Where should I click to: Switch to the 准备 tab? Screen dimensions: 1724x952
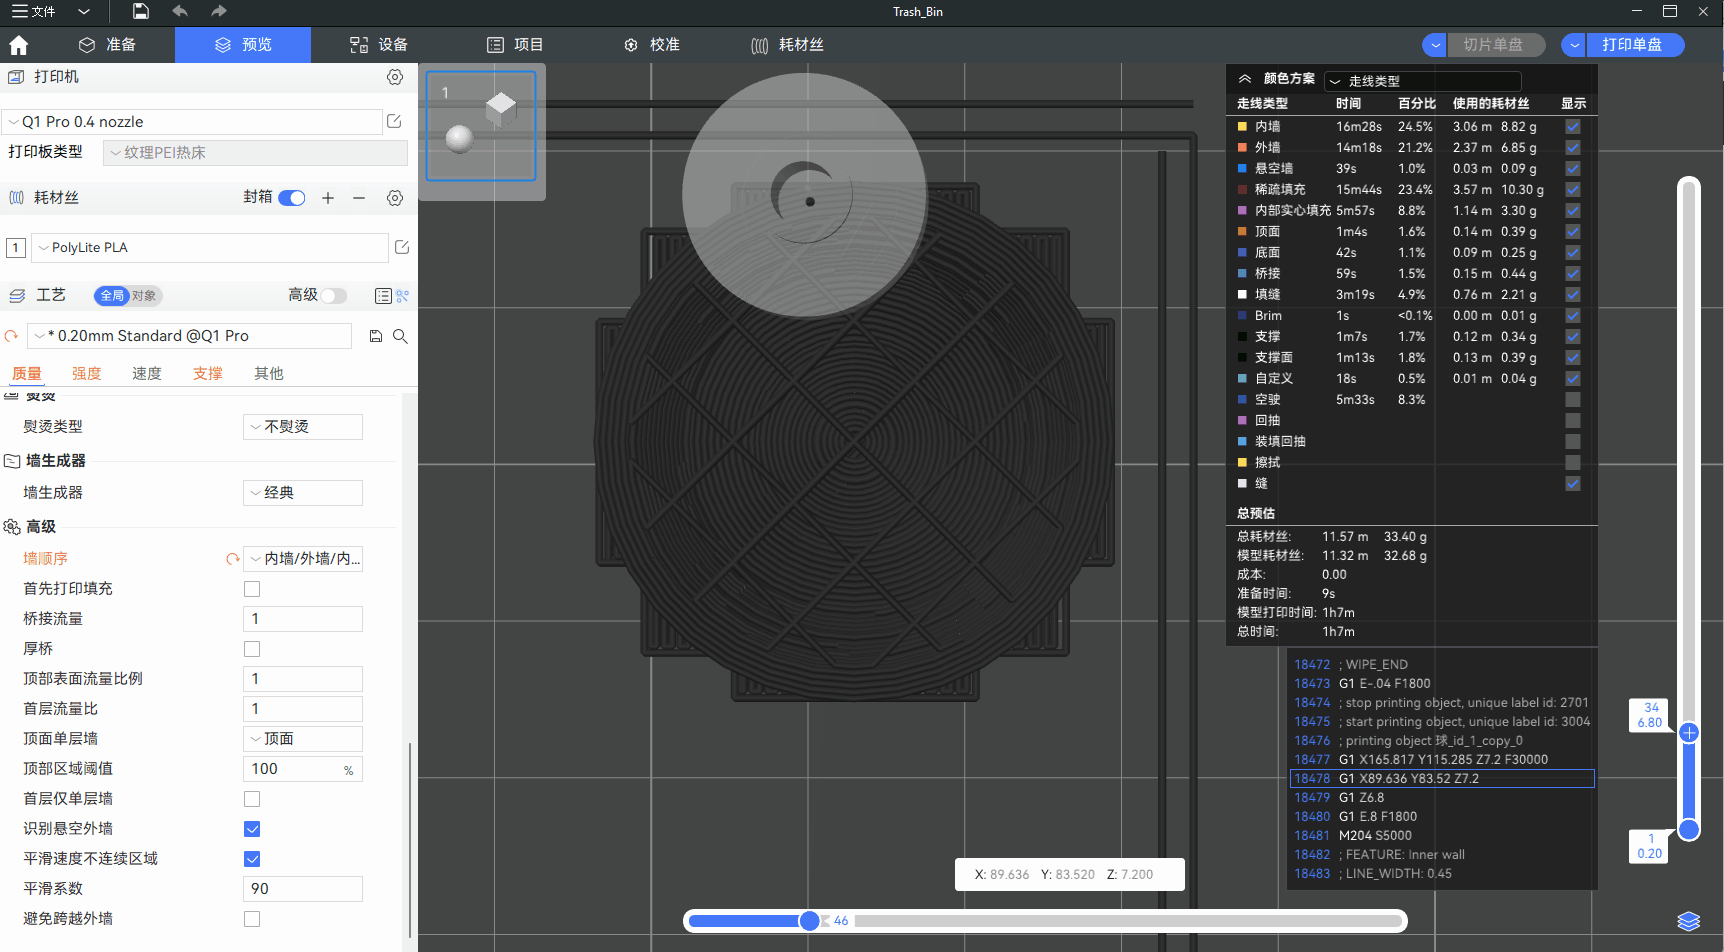pyautogui.click(x=108, y=45)
